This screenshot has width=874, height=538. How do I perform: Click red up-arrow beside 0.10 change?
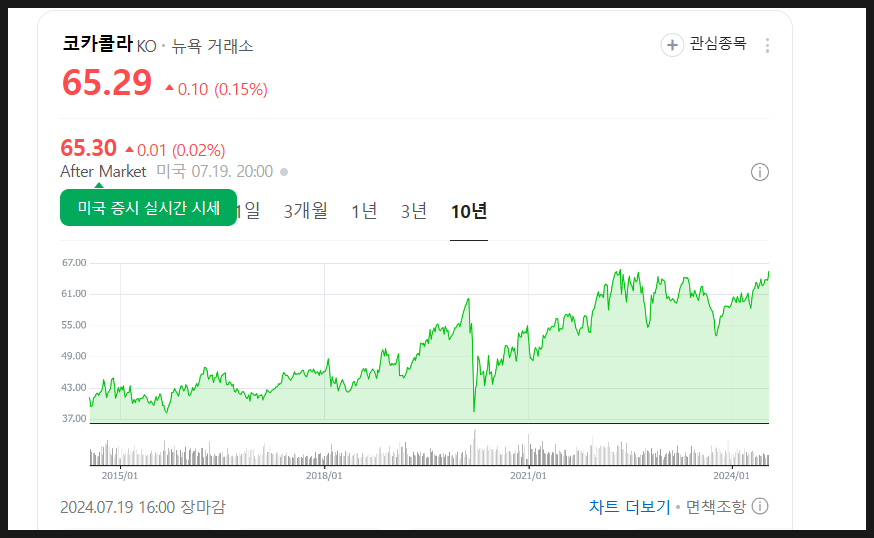[170, 89]
